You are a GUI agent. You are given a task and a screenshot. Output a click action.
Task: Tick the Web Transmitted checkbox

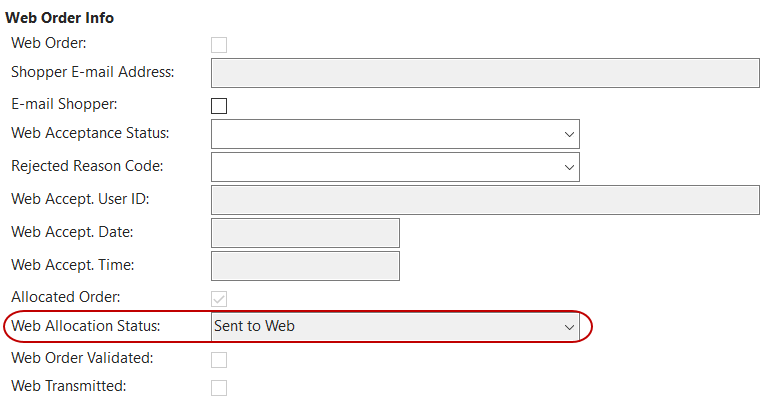[219, 387]
